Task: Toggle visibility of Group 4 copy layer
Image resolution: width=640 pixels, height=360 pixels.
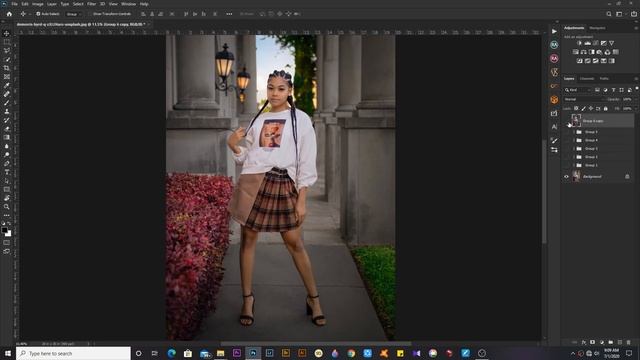Action: [567, 121]
